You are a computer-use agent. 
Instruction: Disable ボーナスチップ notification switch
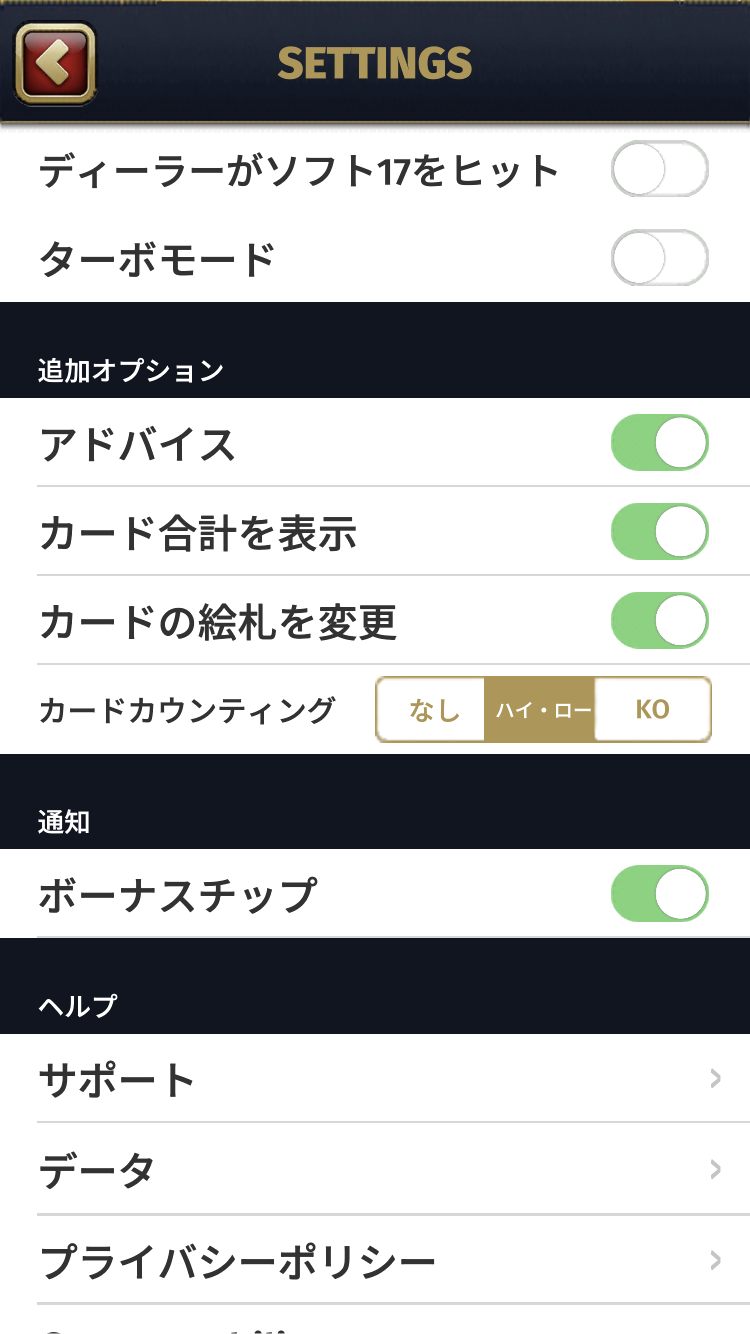click(659, 893)
